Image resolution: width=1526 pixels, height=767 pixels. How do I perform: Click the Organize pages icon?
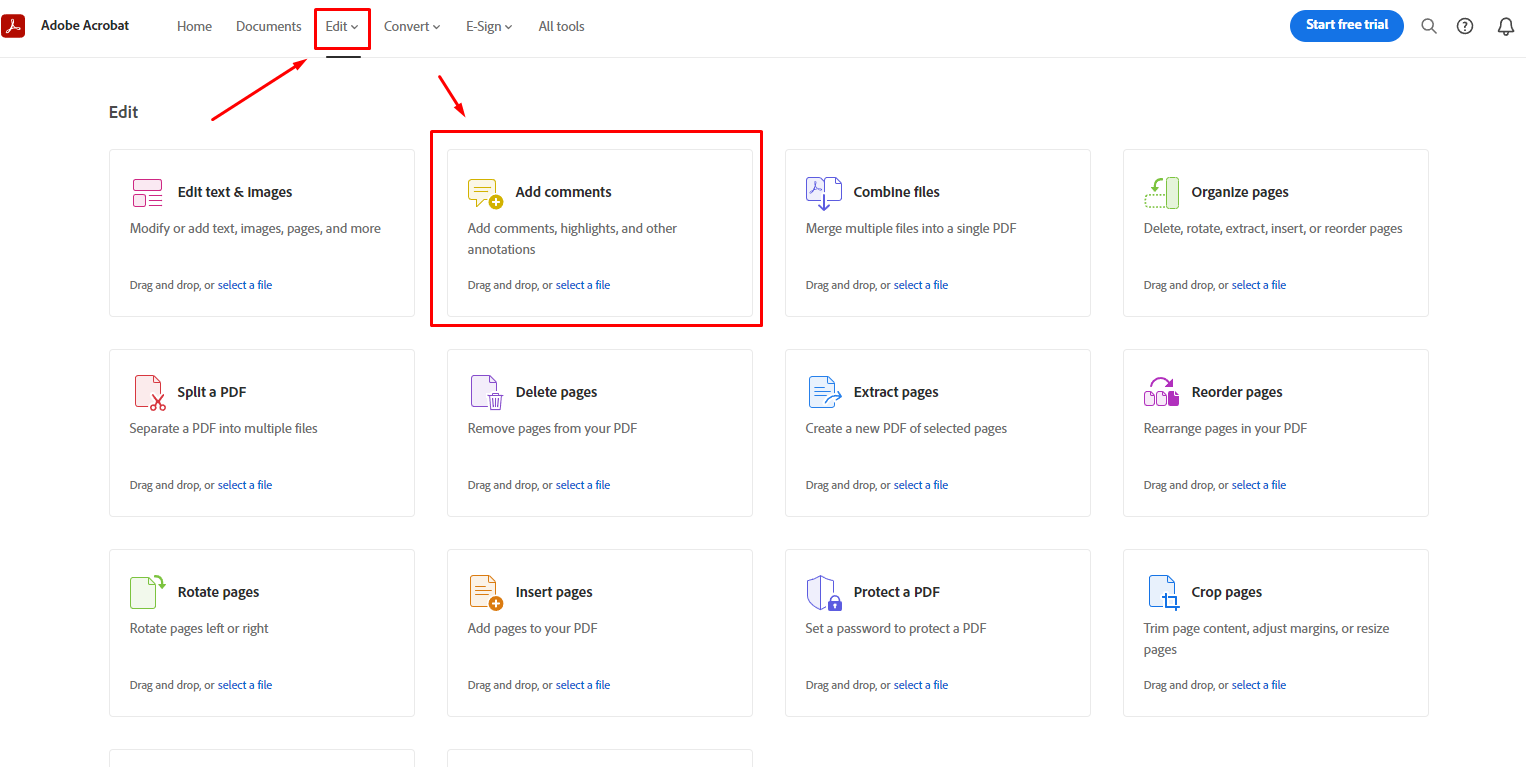[1161, 193]
